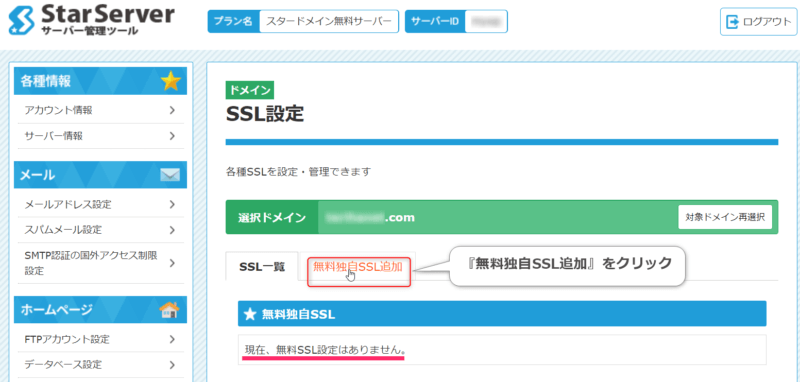Image resolution: width=800 pixels, height=382 pixels.
Task: Click the ホームページ sidebar section header
Action: [x=101, y=310]
